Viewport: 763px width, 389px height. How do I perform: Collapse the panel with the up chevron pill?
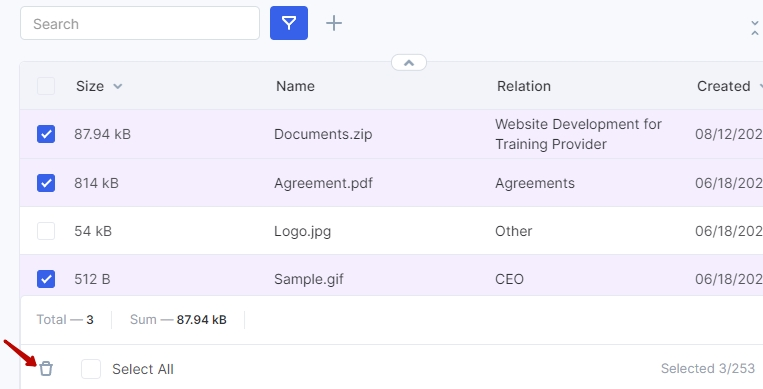click(x=409, y=62)
